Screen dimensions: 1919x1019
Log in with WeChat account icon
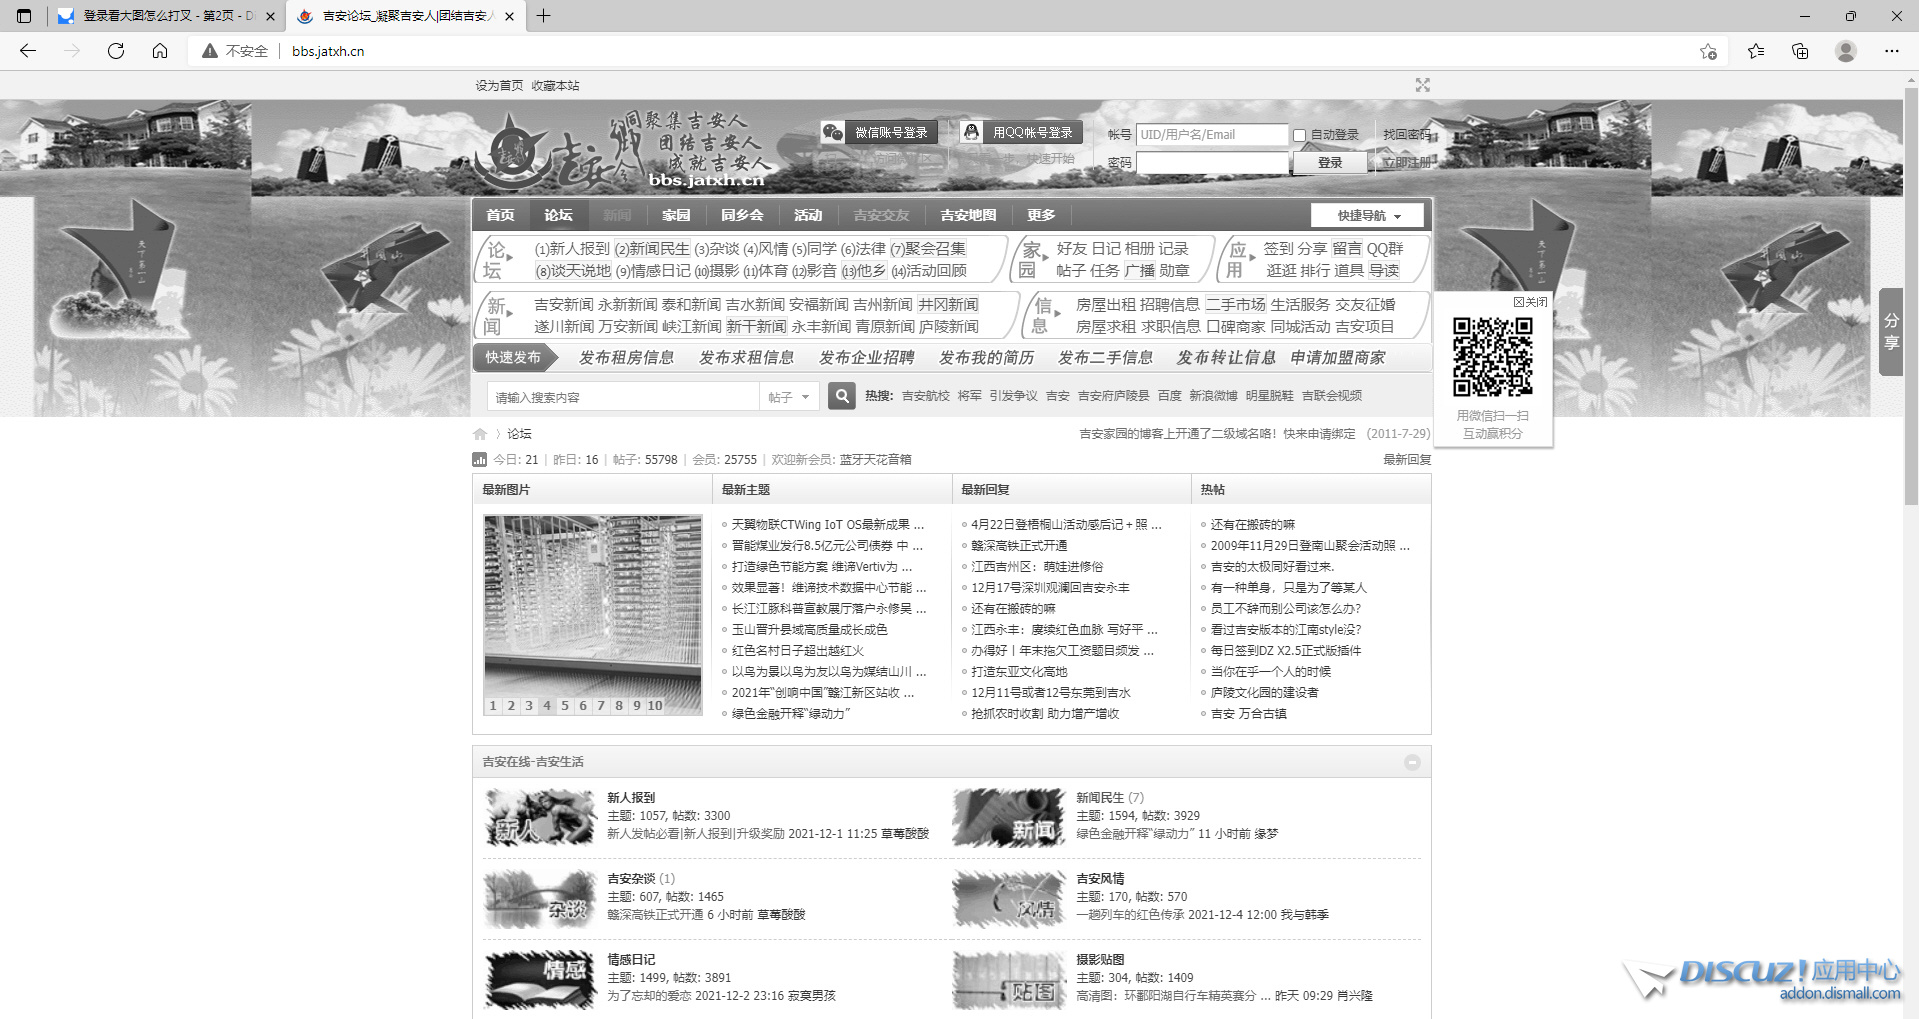833,132
